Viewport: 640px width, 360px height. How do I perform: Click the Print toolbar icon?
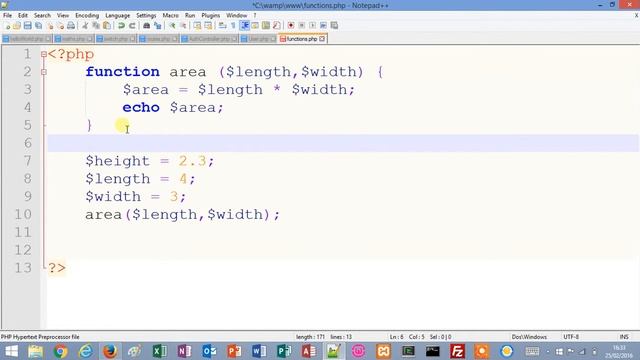point(71,26)
